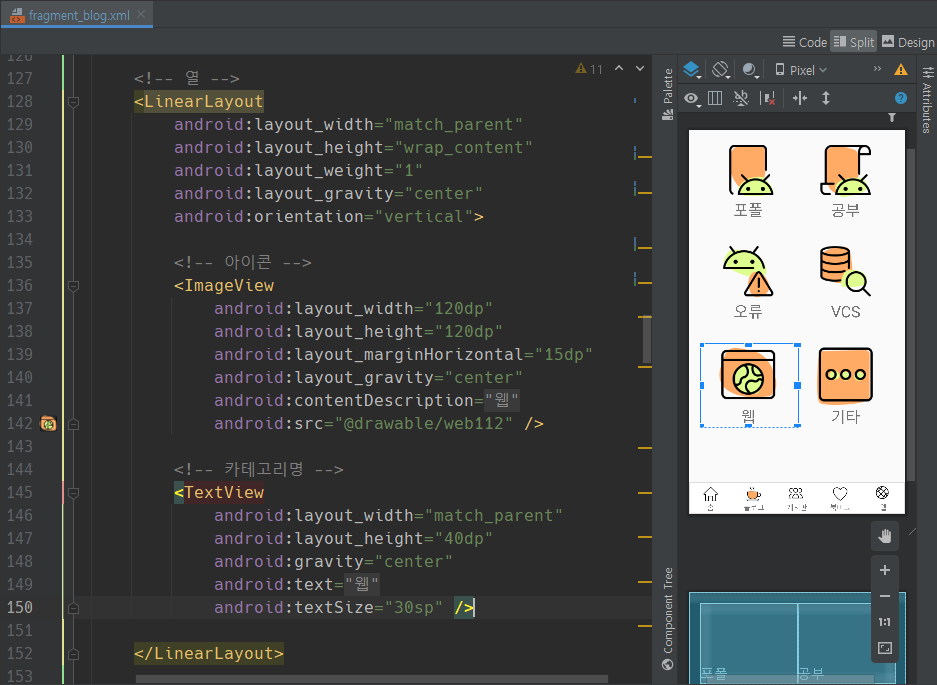Switch to Code view mode
This screenshot has height=685, width=937.
click(805, 42)
